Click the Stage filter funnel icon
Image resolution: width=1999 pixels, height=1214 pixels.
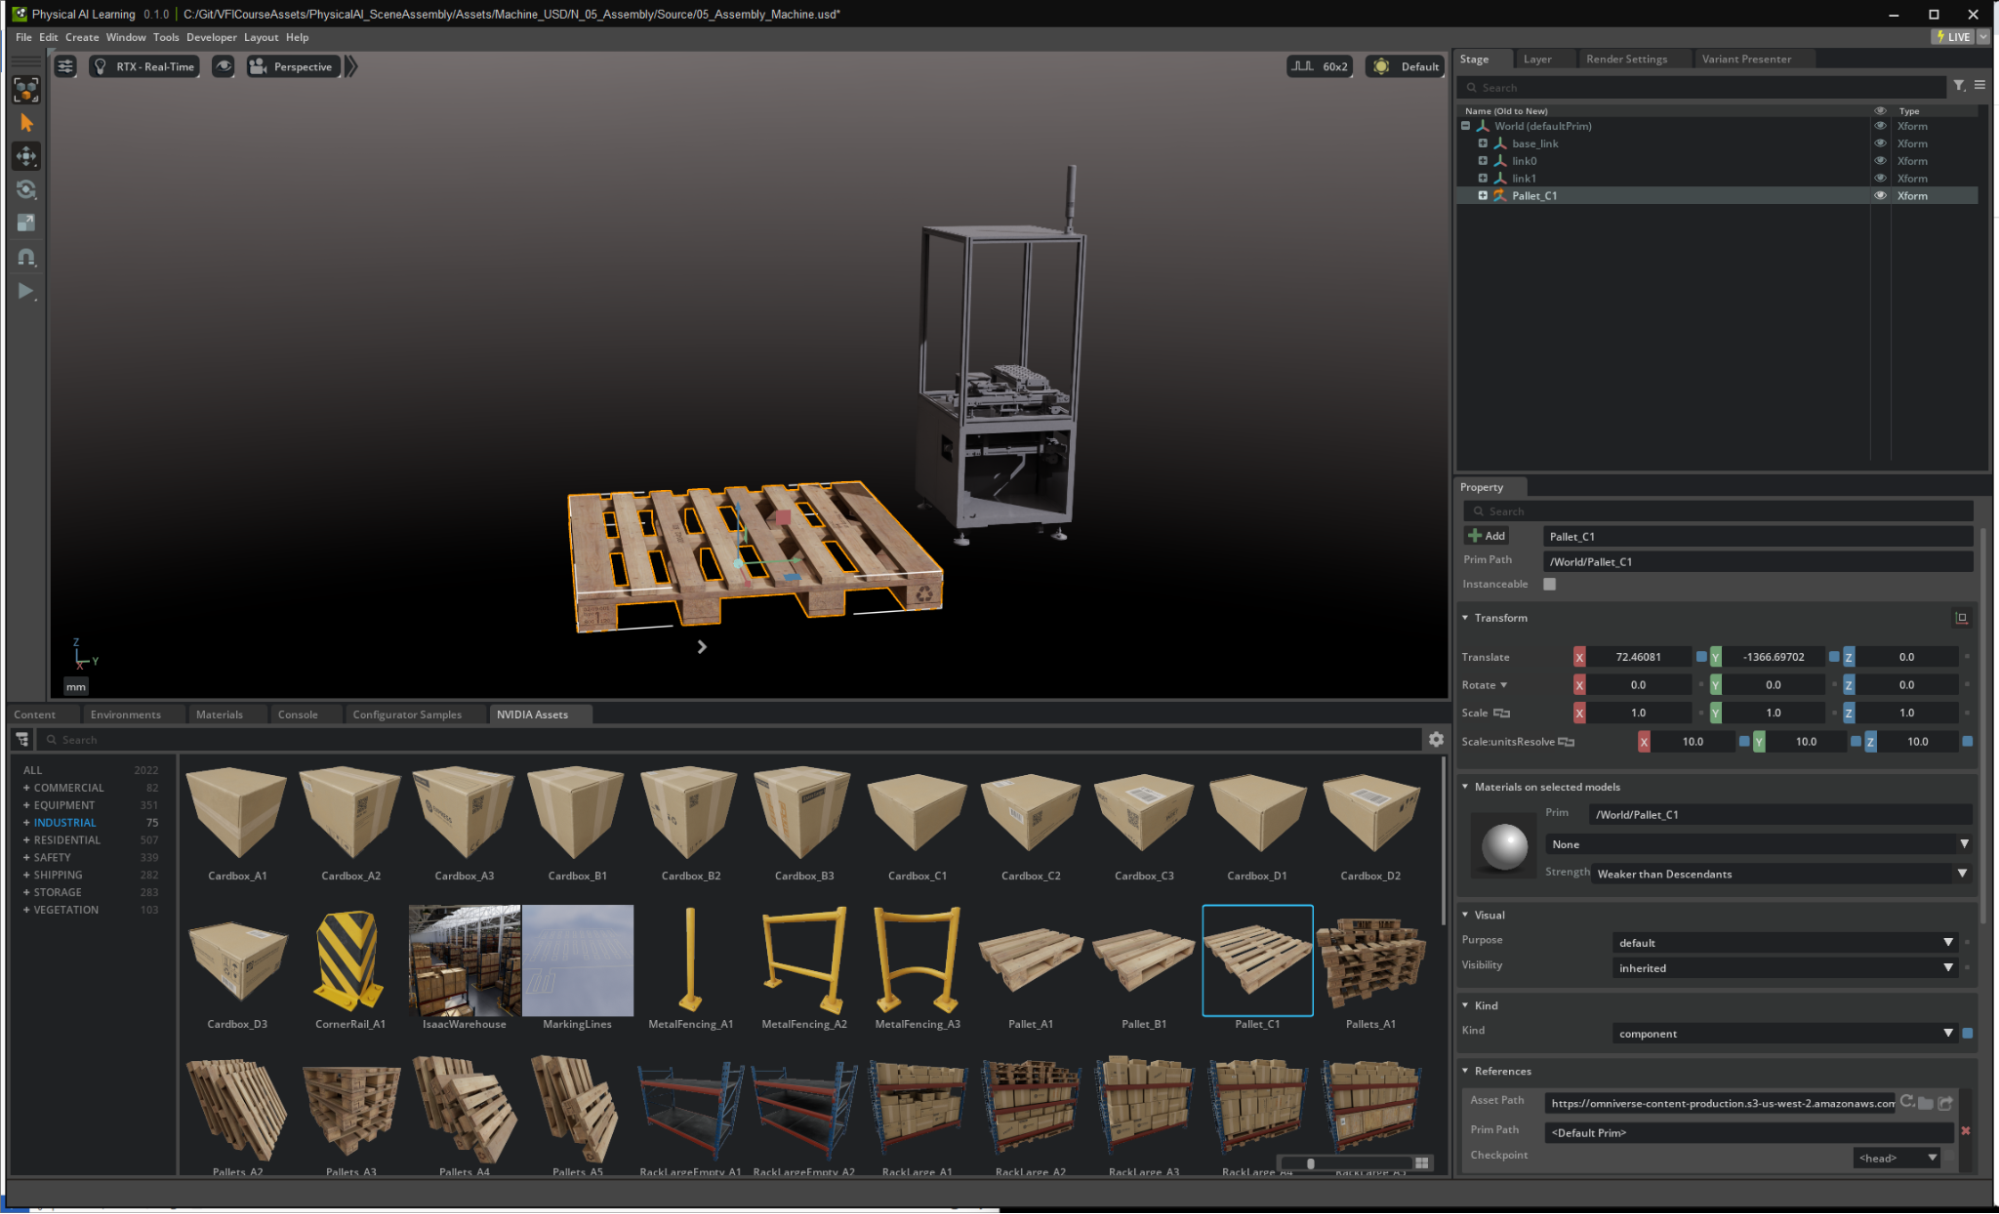[1959, 86]
